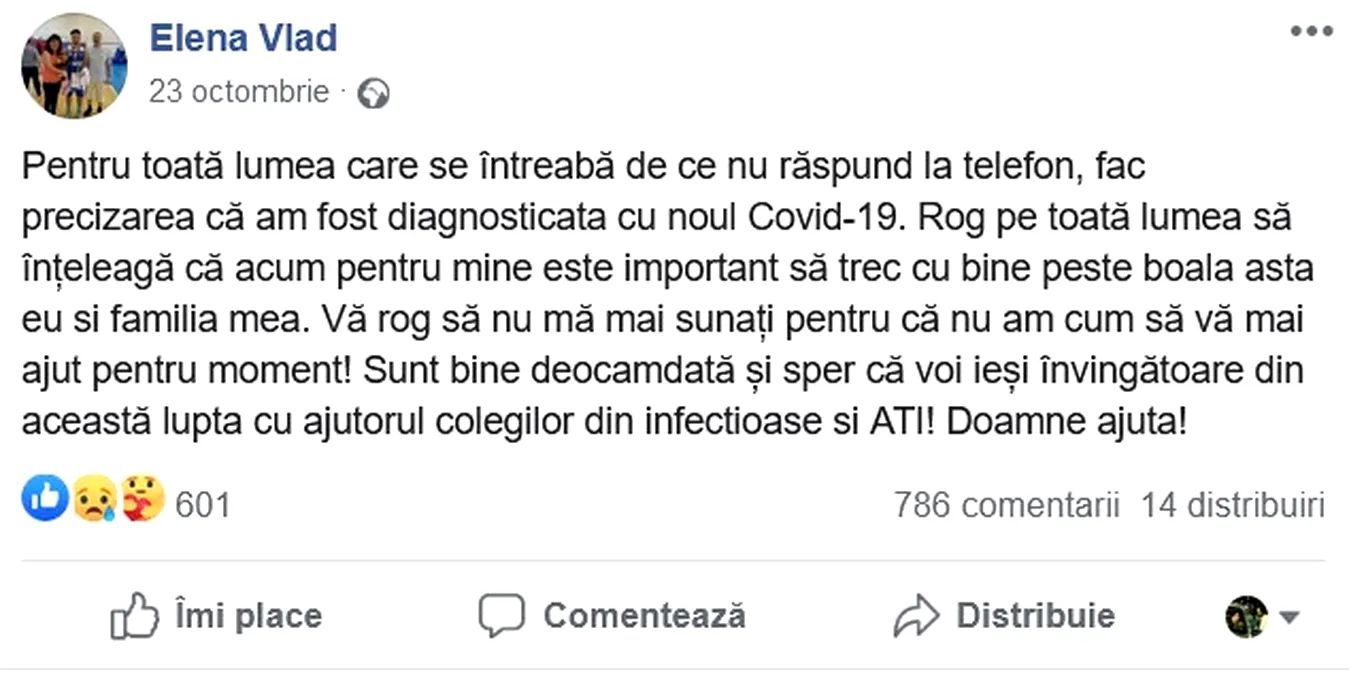The height and width of the screenshot is (700, 1349).
Task: Click the globe public-privacy icon
Action: (373, 94)
